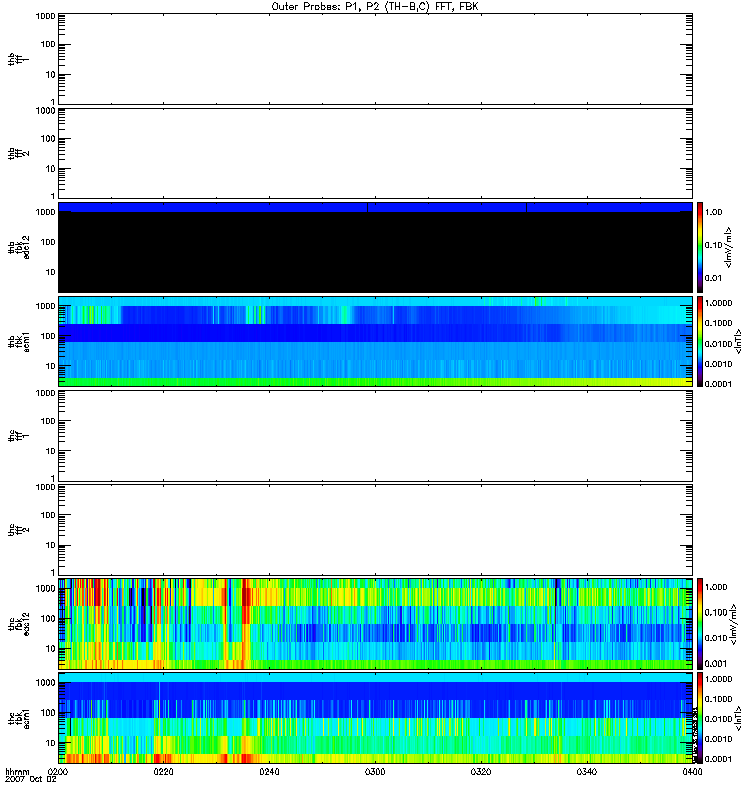Click the 1.0000 value on thb scm1 color bar
This screenshot has height=800, width=750.
(x=718, y=303)
